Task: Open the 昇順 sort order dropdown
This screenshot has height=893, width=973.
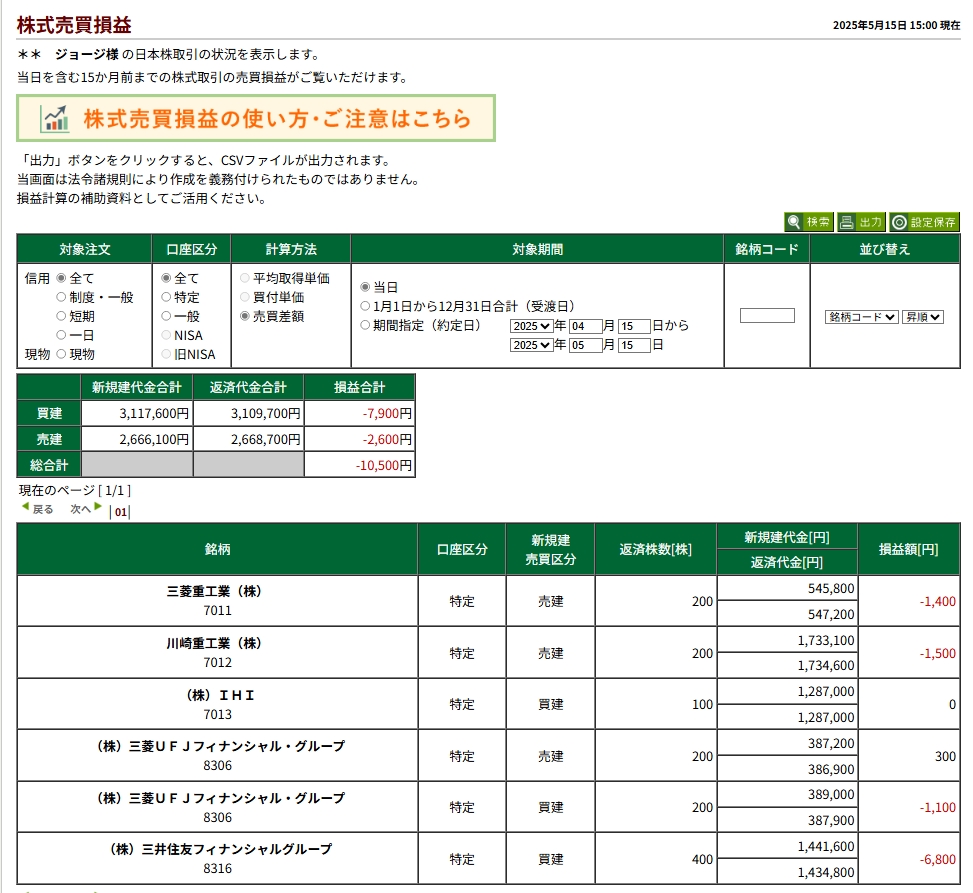Action: point(923,317)
